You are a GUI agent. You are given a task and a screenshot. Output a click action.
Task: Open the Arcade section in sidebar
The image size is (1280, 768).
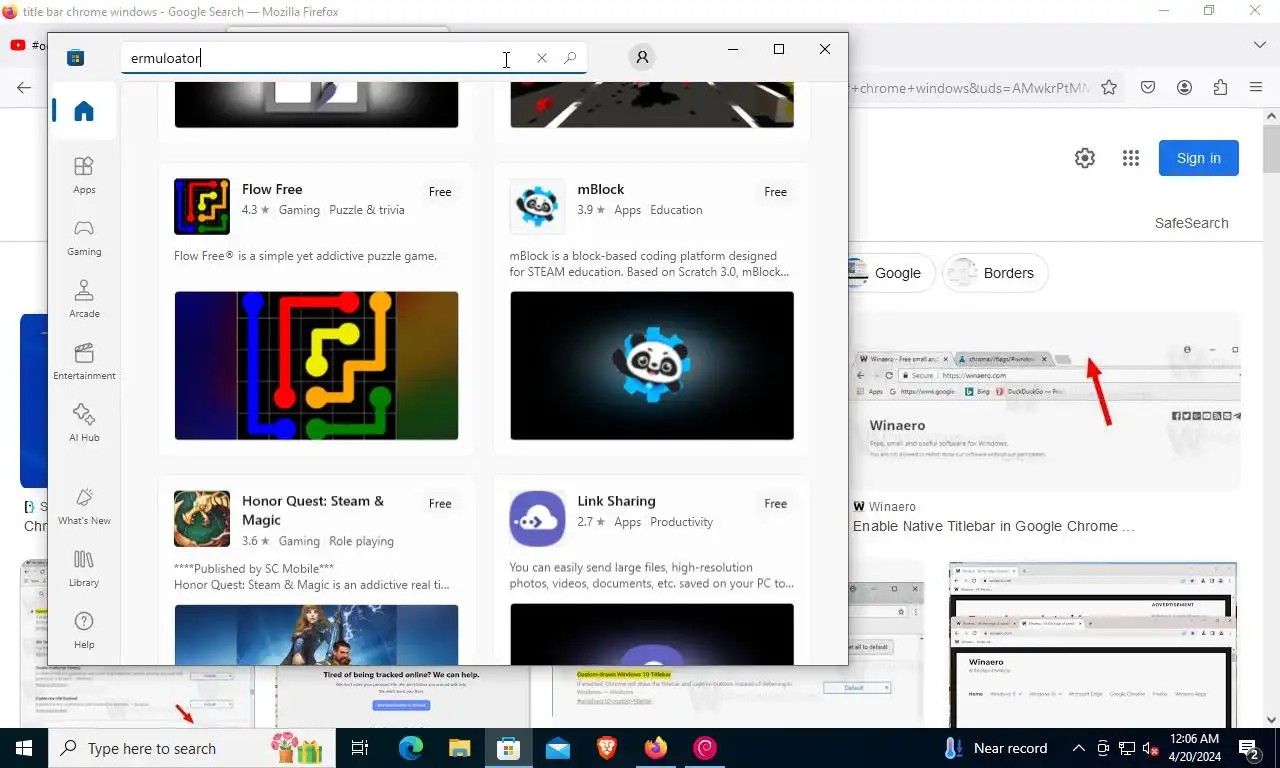coord(84,299)
